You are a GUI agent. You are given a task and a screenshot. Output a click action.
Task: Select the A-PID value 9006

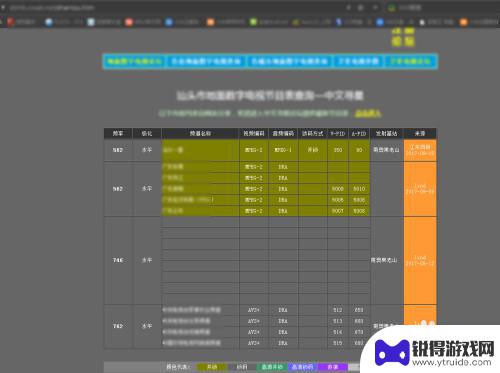pos(359,200)
